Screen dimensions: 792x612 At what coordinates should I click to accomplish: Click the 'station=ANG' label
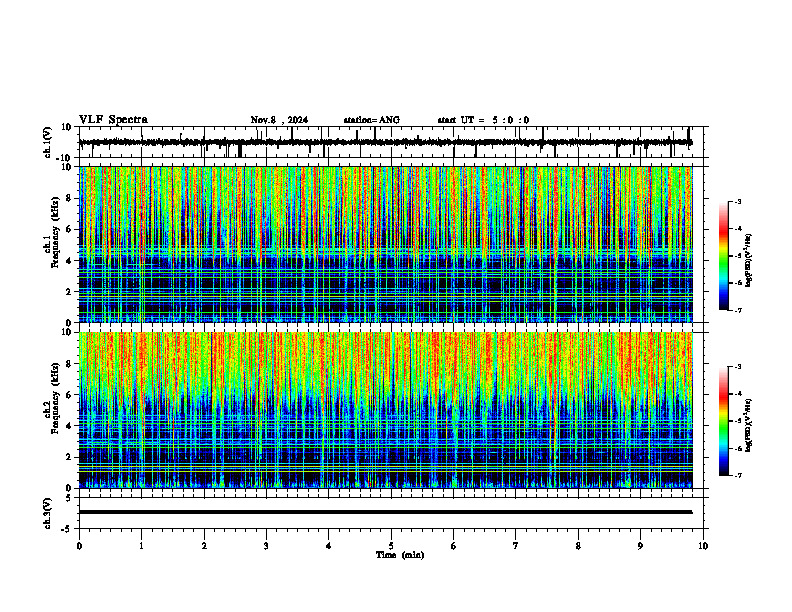coord(372,120)
